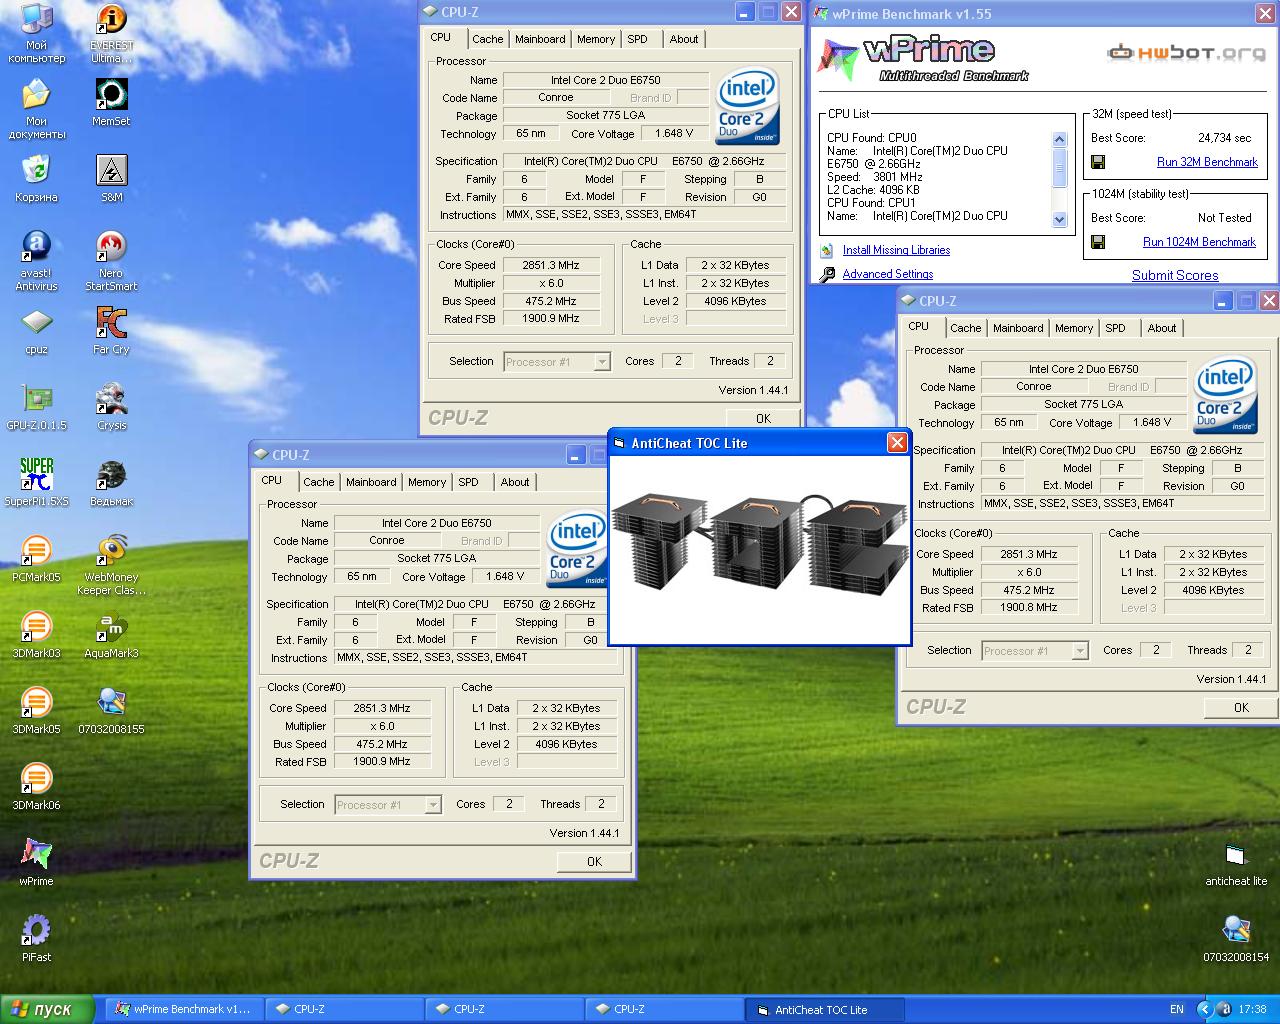
Task: Click the CPU List scroll up arrow
Action: click(x=1060, y=139)
